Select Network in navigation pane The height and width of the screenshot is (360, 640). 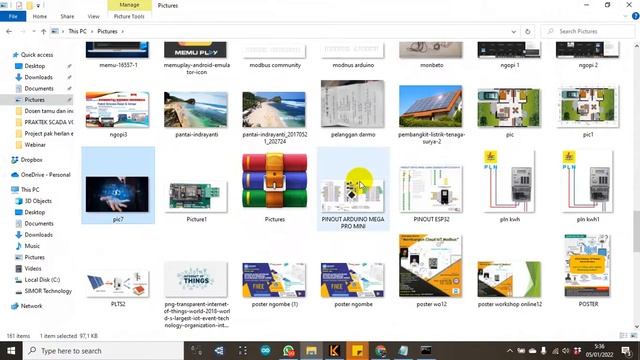31,306
